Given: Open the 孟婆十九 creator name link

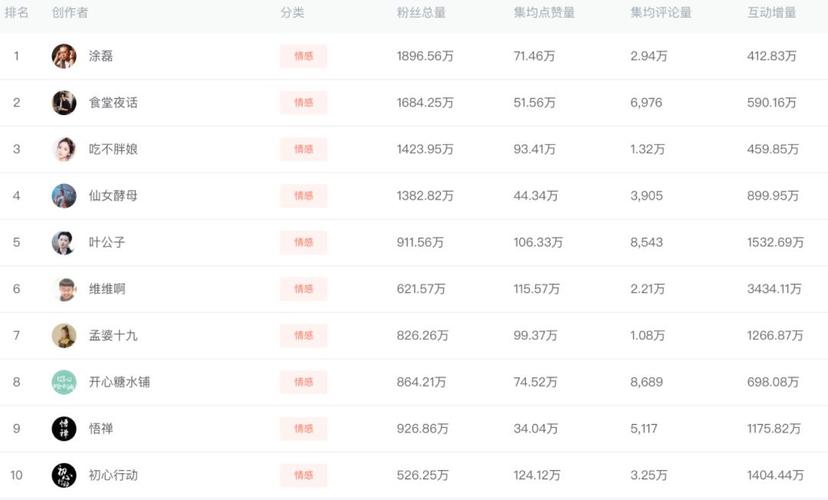Looking at the screenshot, I should click(x=113, y=335).
